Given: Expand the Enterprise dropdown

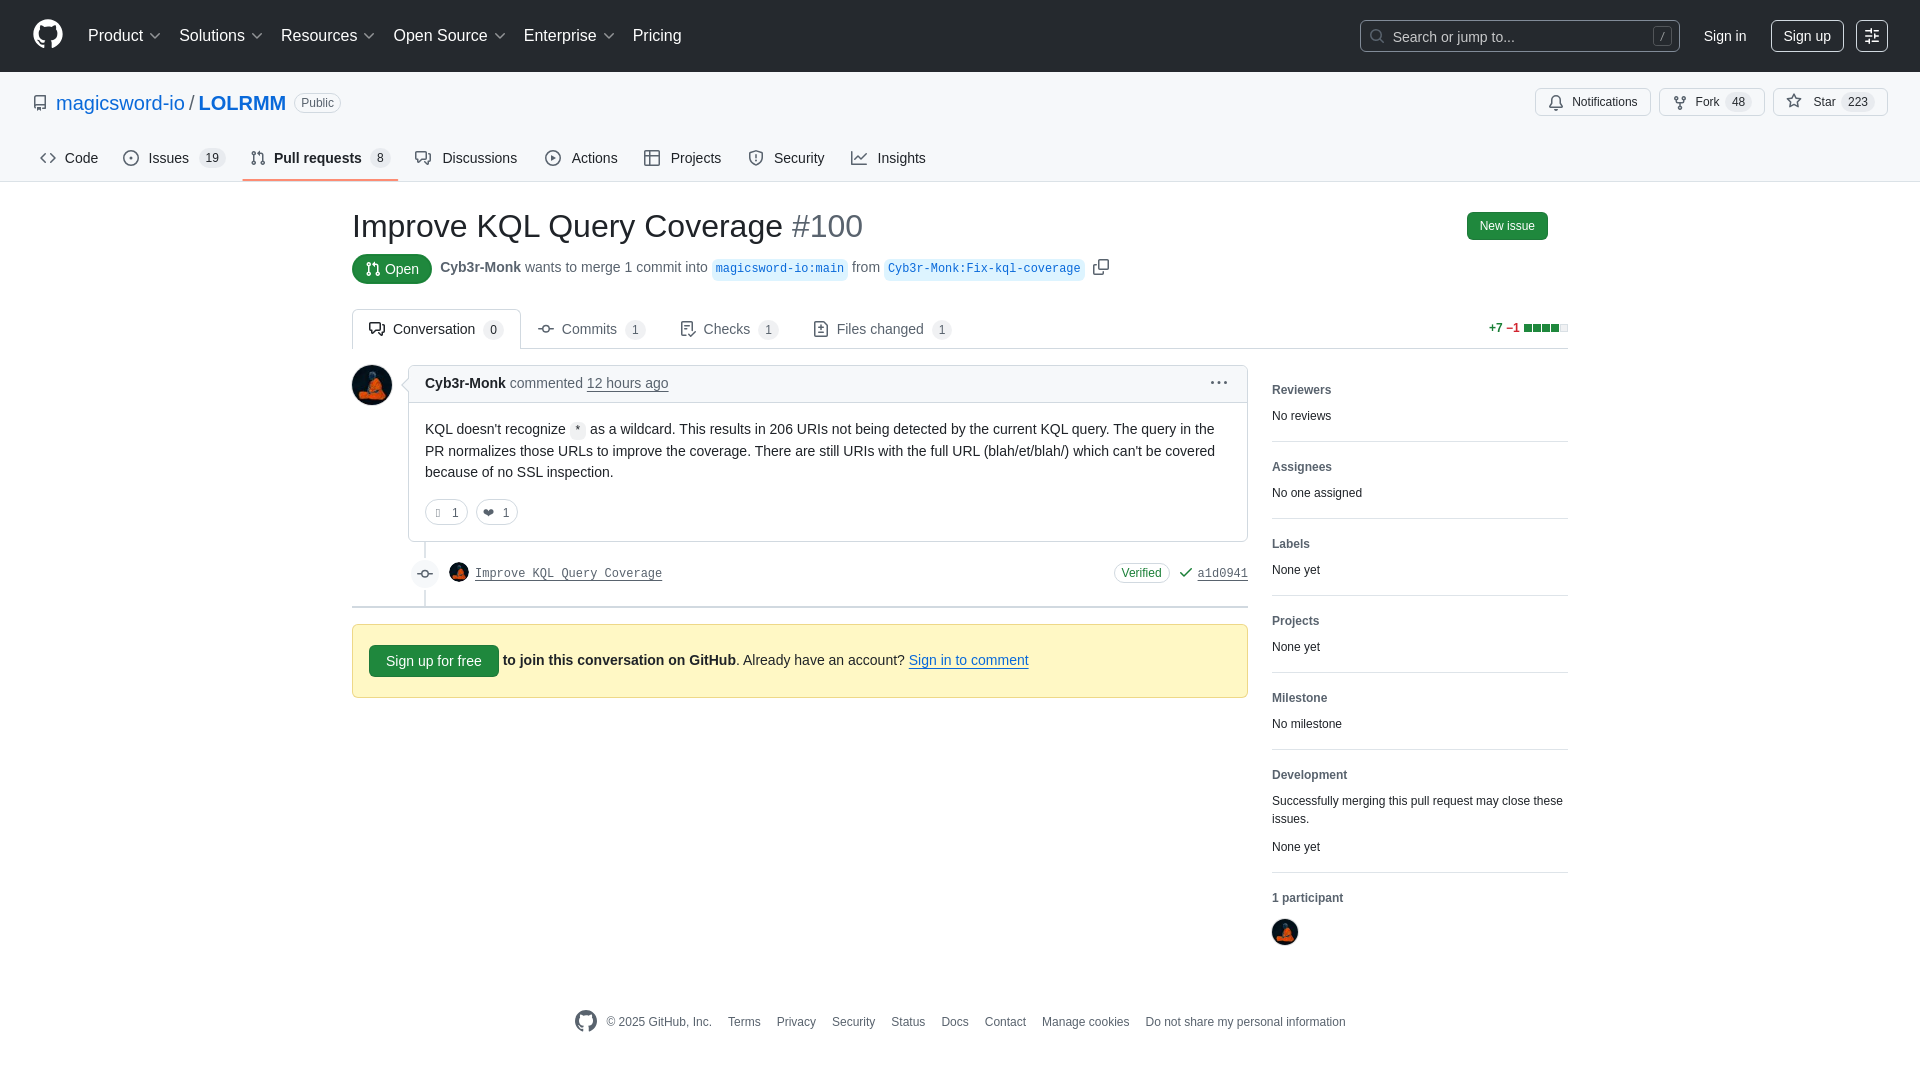Looking at the screenshot, I should coord(569,36).
